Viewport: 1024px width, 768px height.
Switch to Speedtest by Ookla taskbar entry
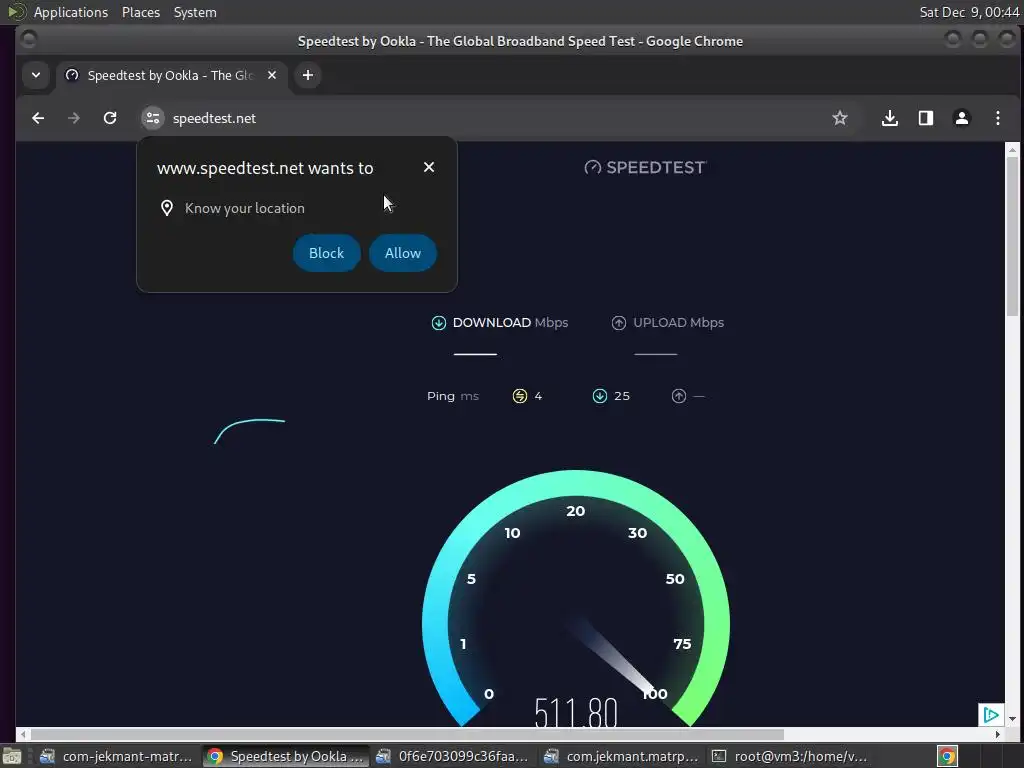coord(285,756)
